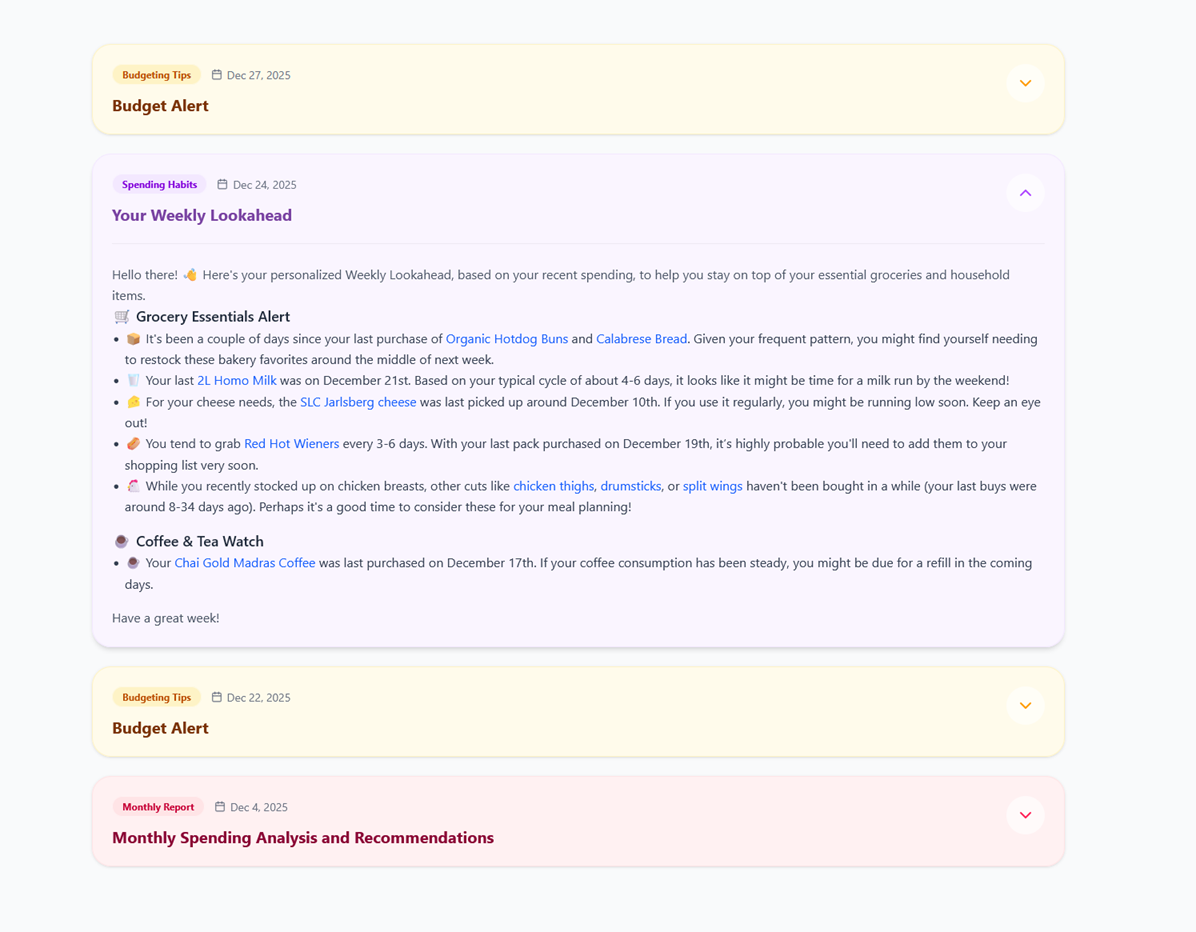The width and height of the screenshot is (1196, 932).
Task: Open the chicken thighs link
Action: coord(553,487)
